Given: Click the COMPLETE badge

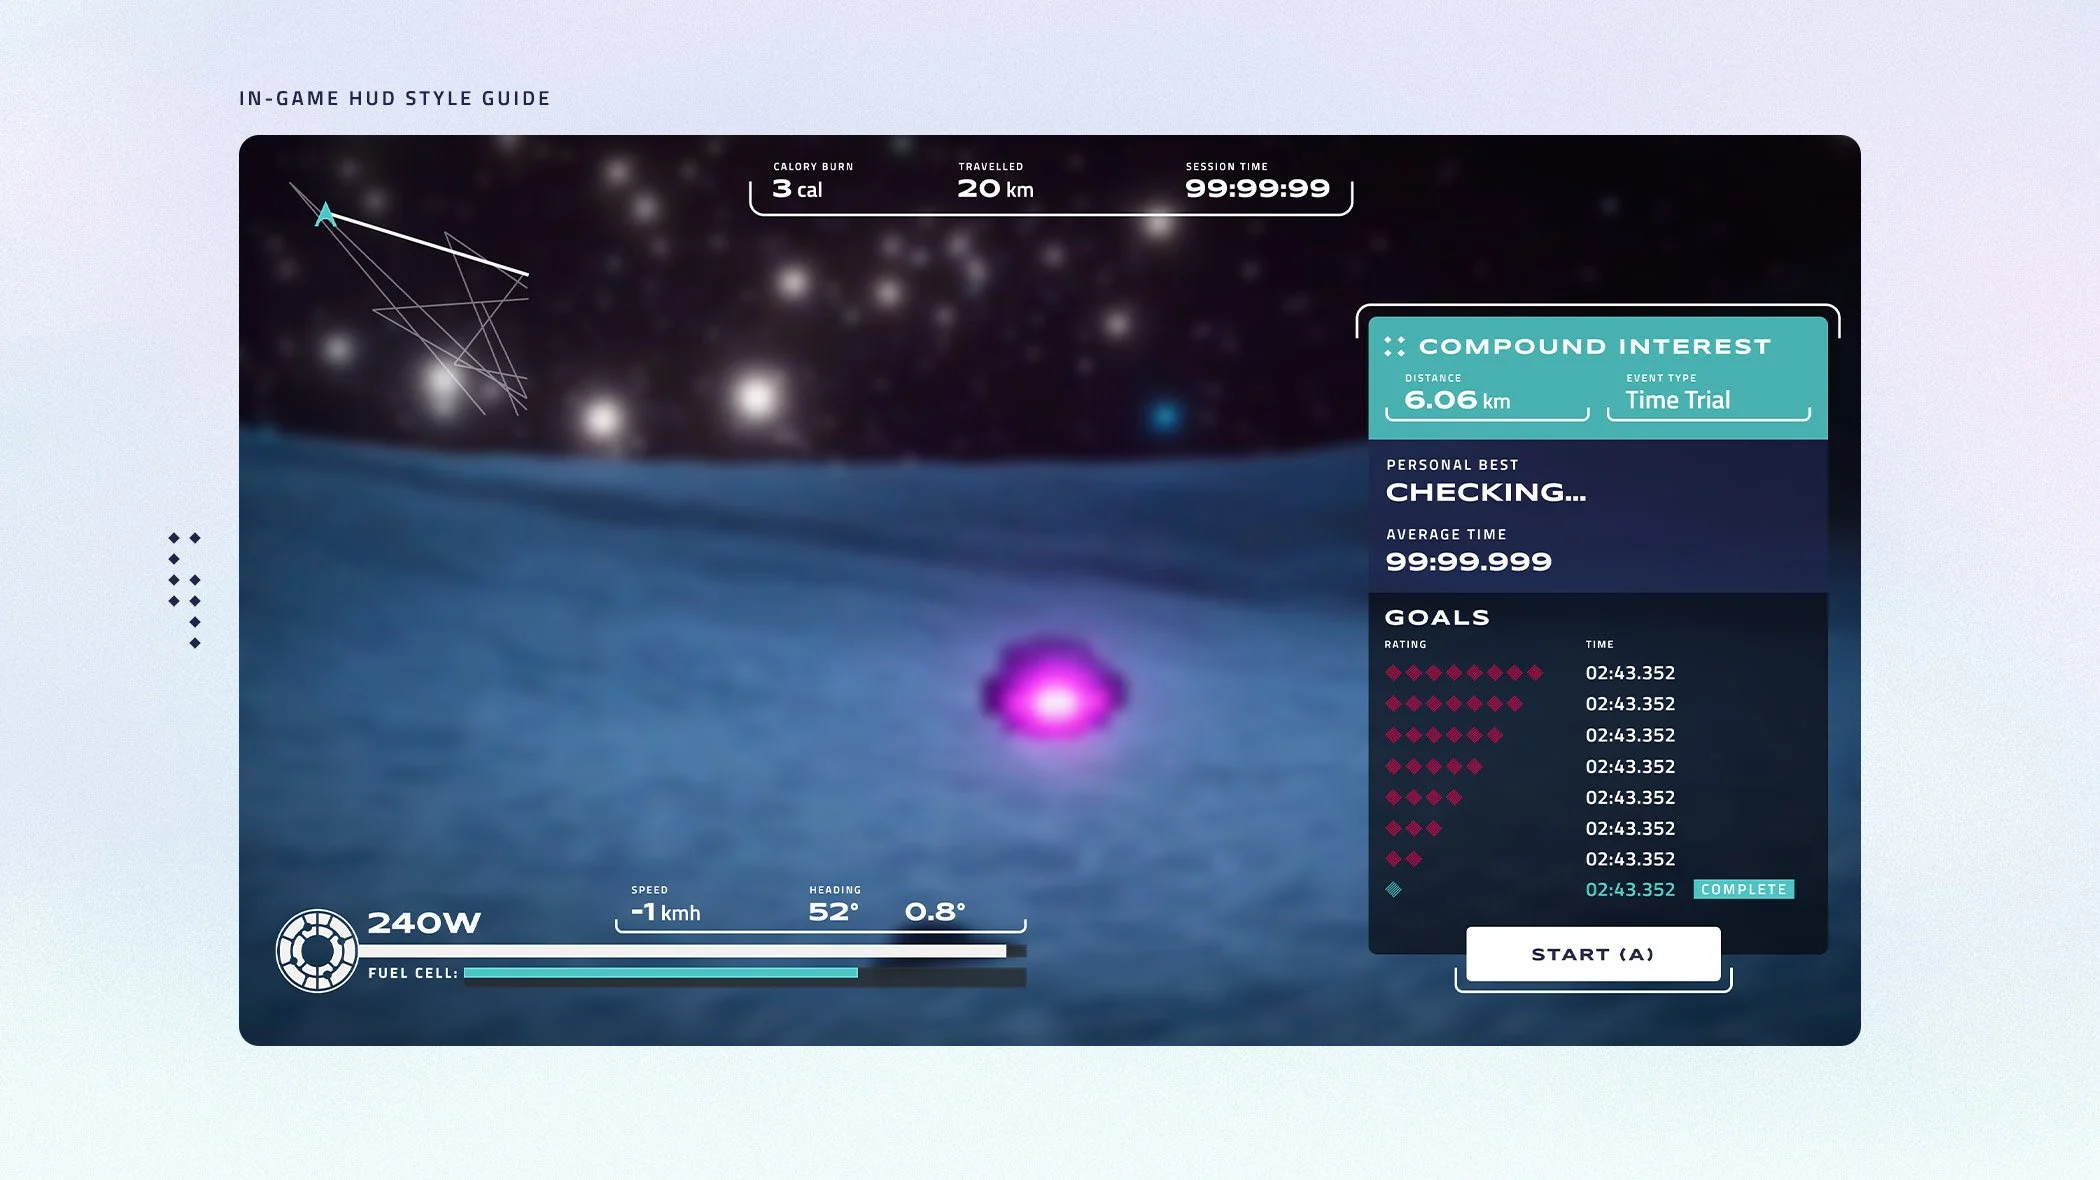Looking at the screenshot, I should [x=1743, y=889].
